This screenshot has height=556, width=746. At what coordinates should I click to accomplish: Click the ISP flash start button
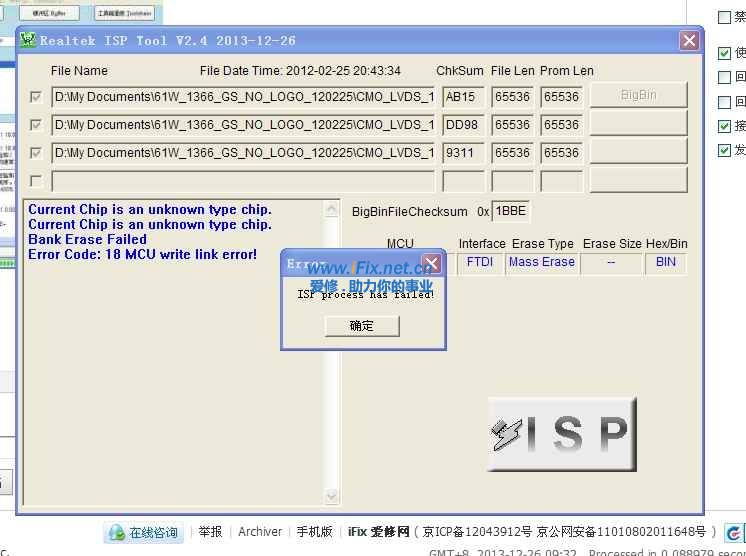(x=562, y=434)
